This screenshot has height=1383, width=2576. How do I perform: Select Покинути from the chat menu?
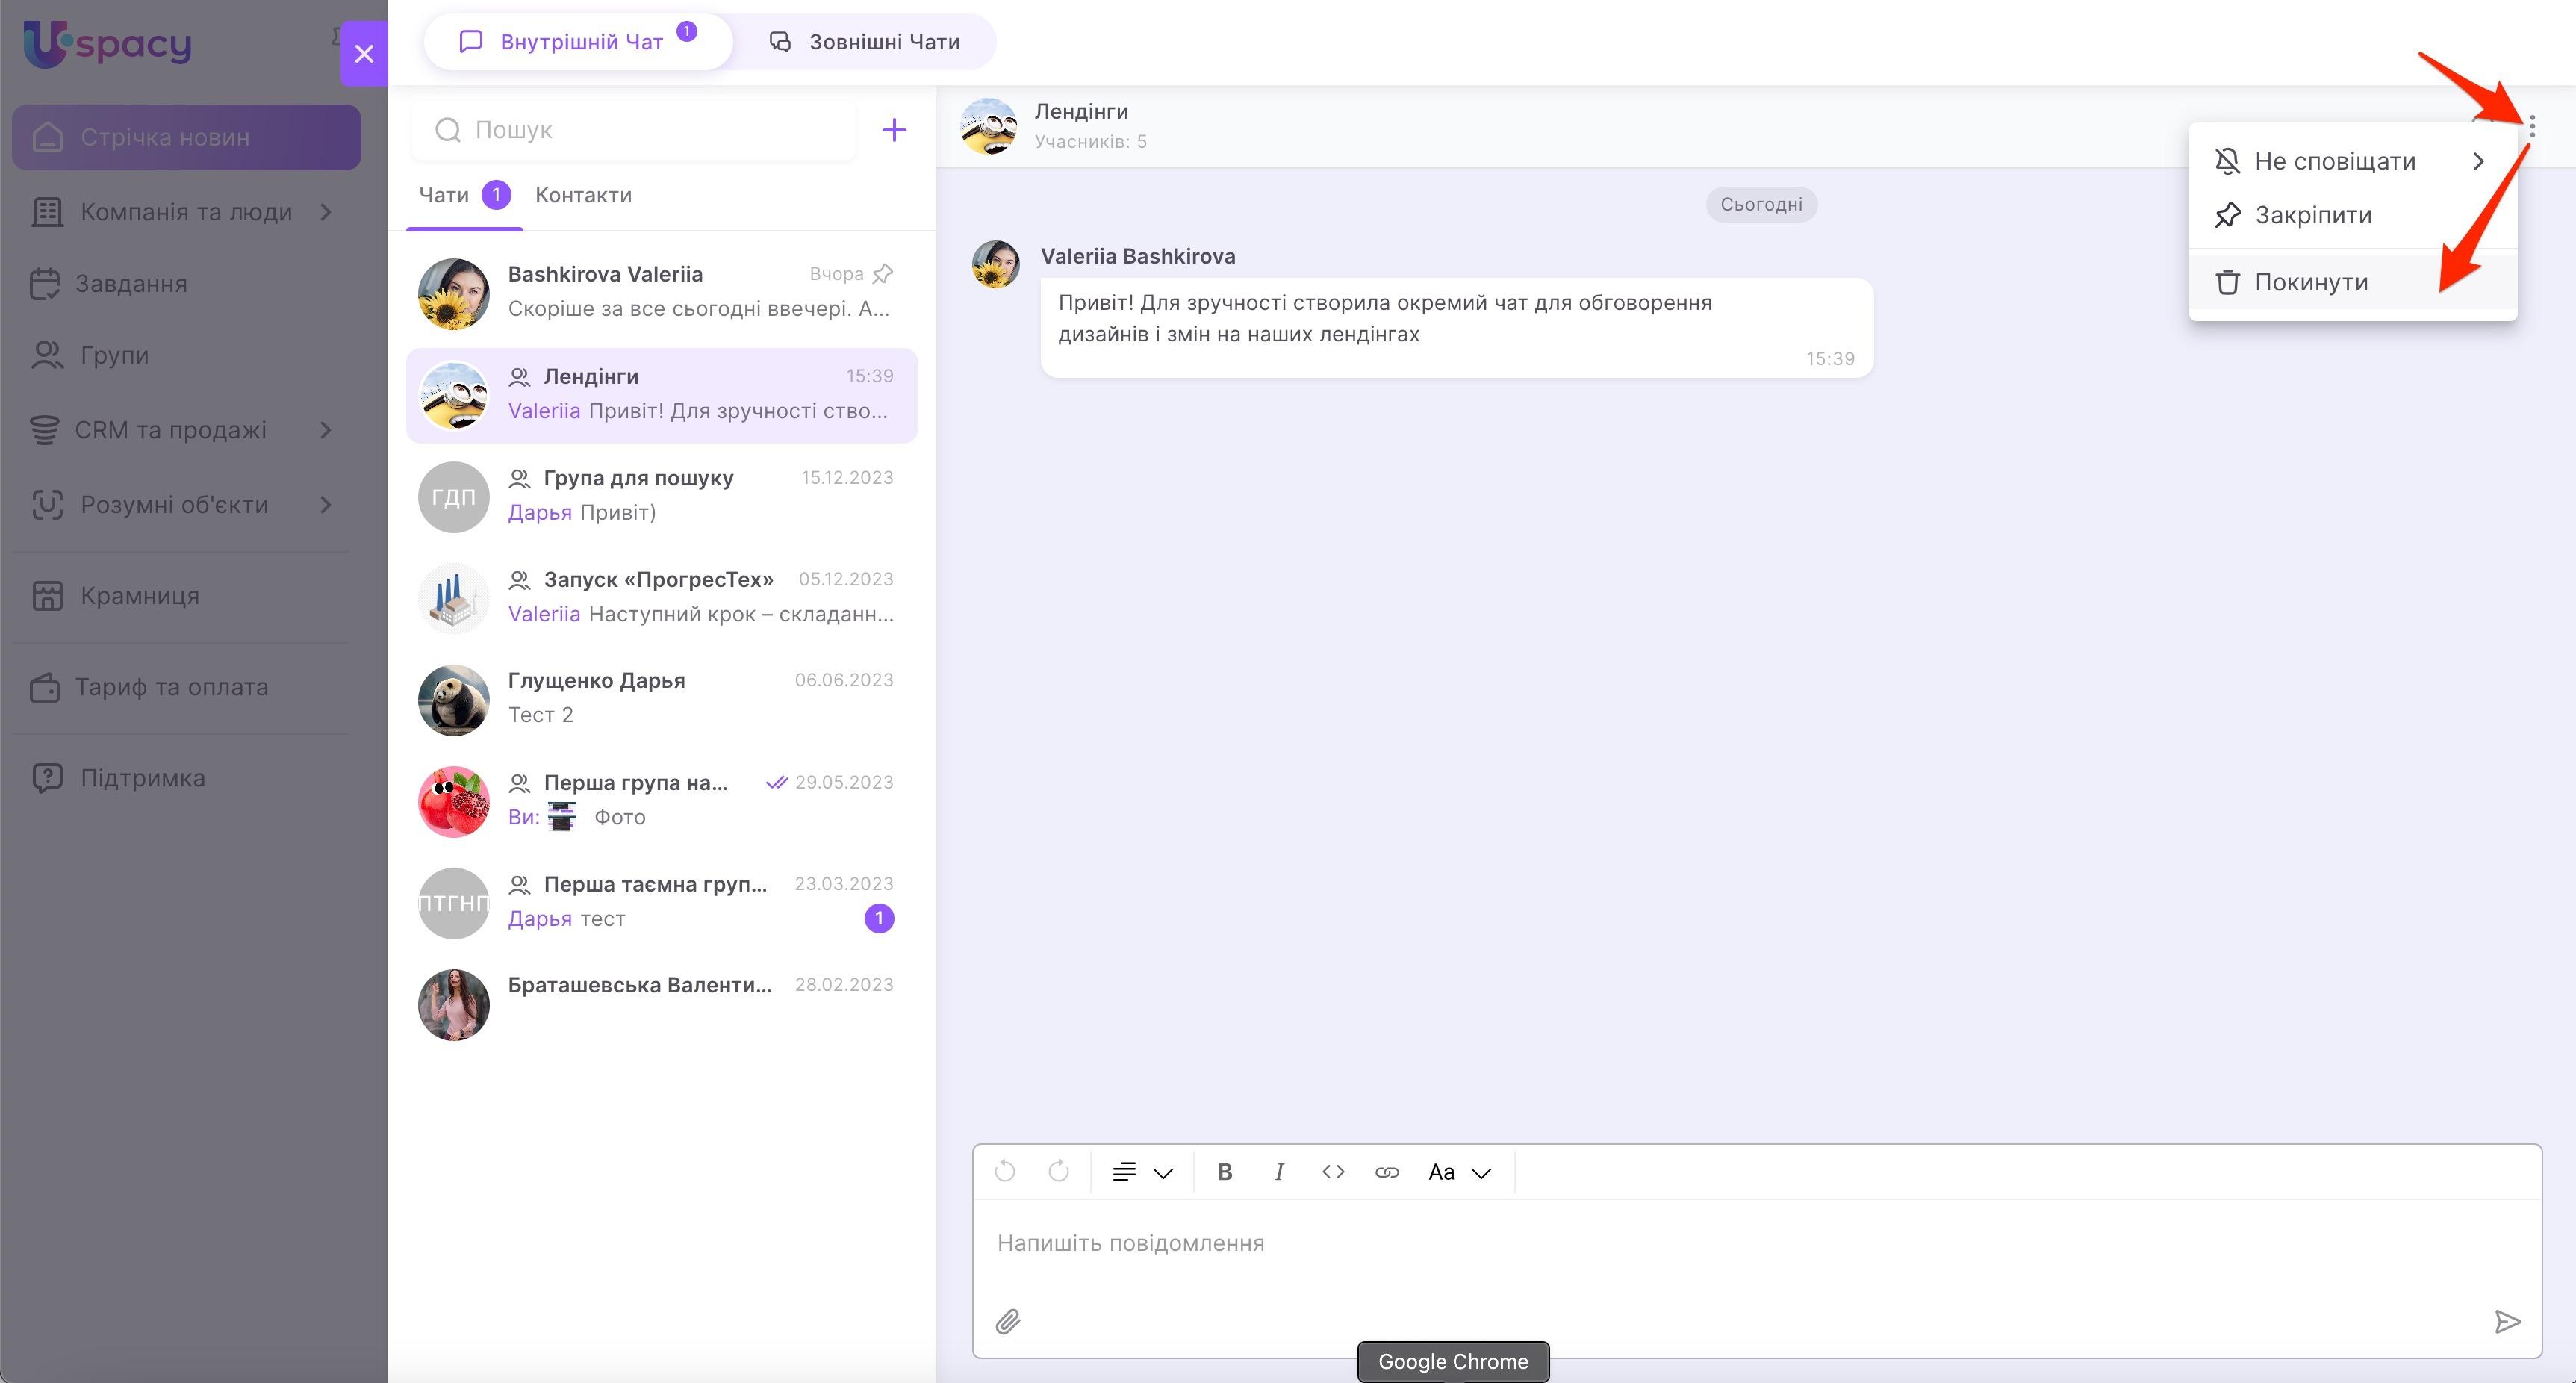(2310, 282)
